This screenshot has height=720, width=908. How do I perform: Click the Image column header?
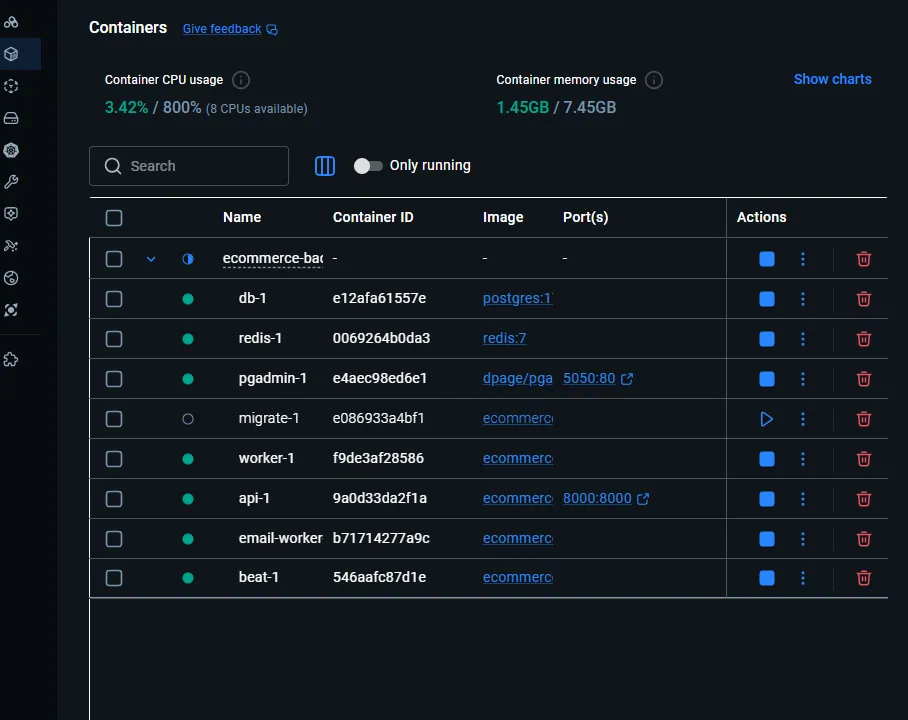coord(503,217)
